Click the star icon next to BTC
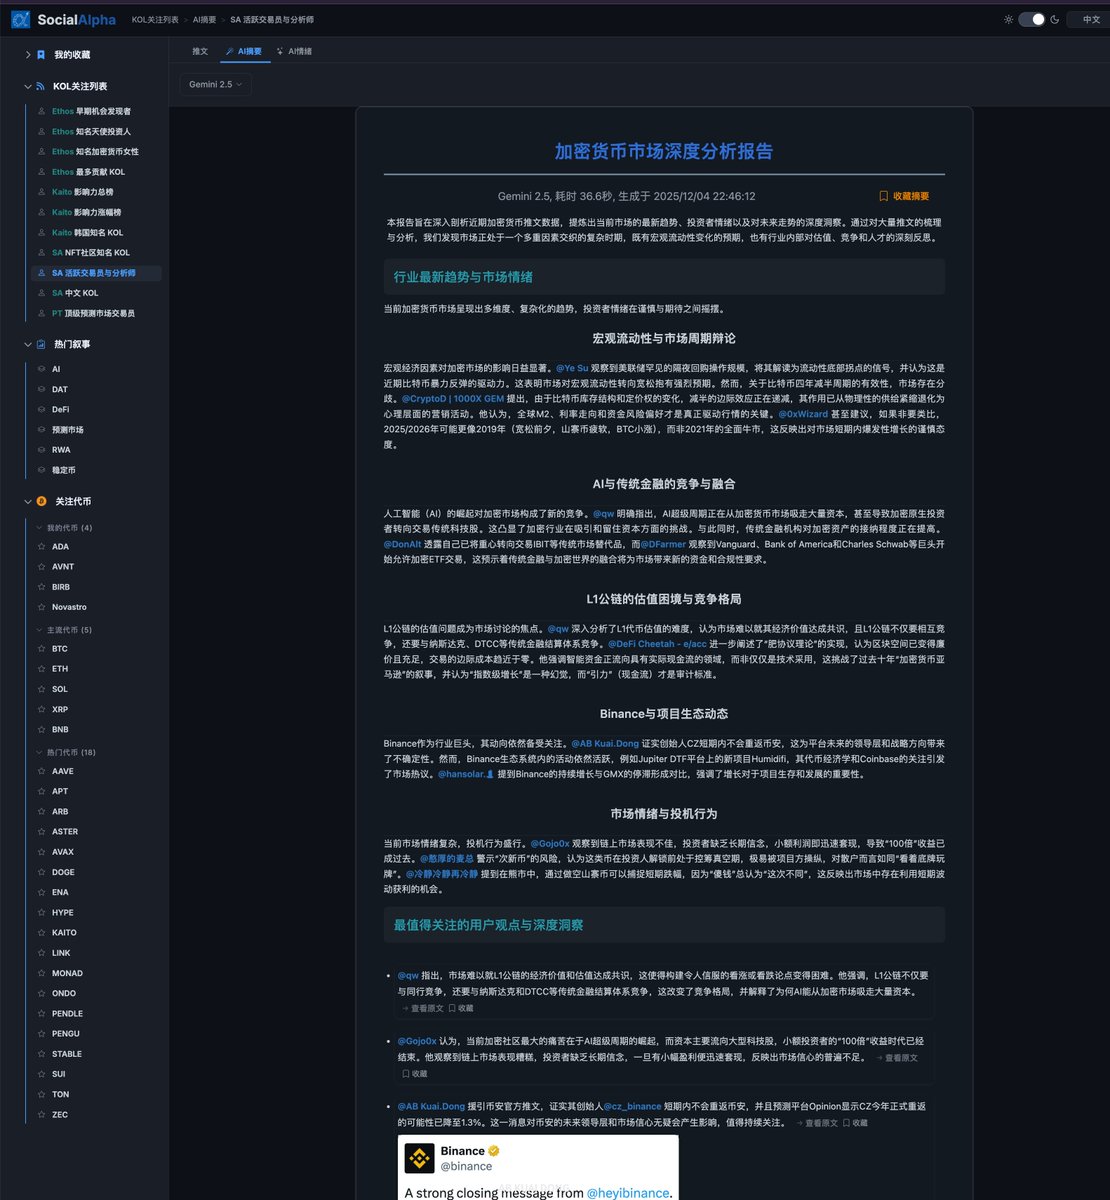The height and width of the screenshot is (1200, 1110). (41, 649)
